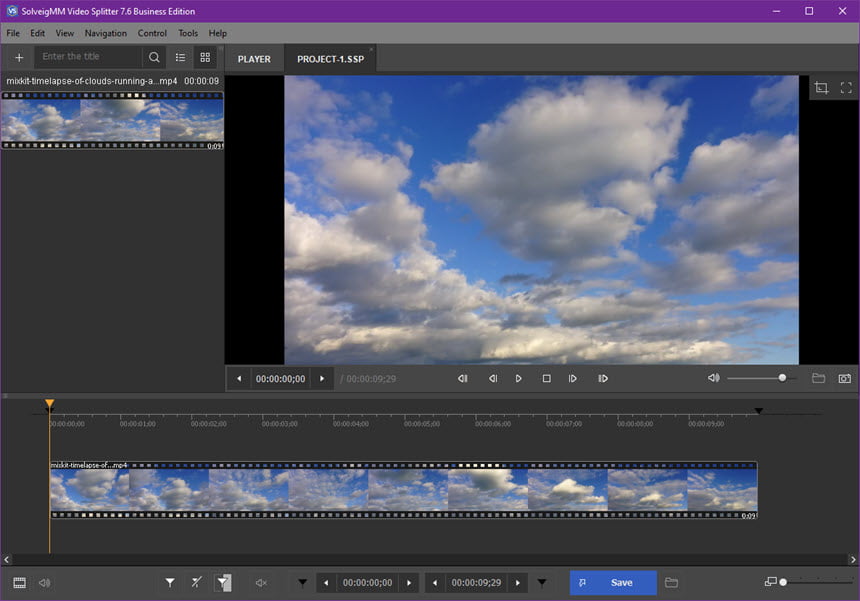Toggle audio silence for the fragment

point(261,583)
